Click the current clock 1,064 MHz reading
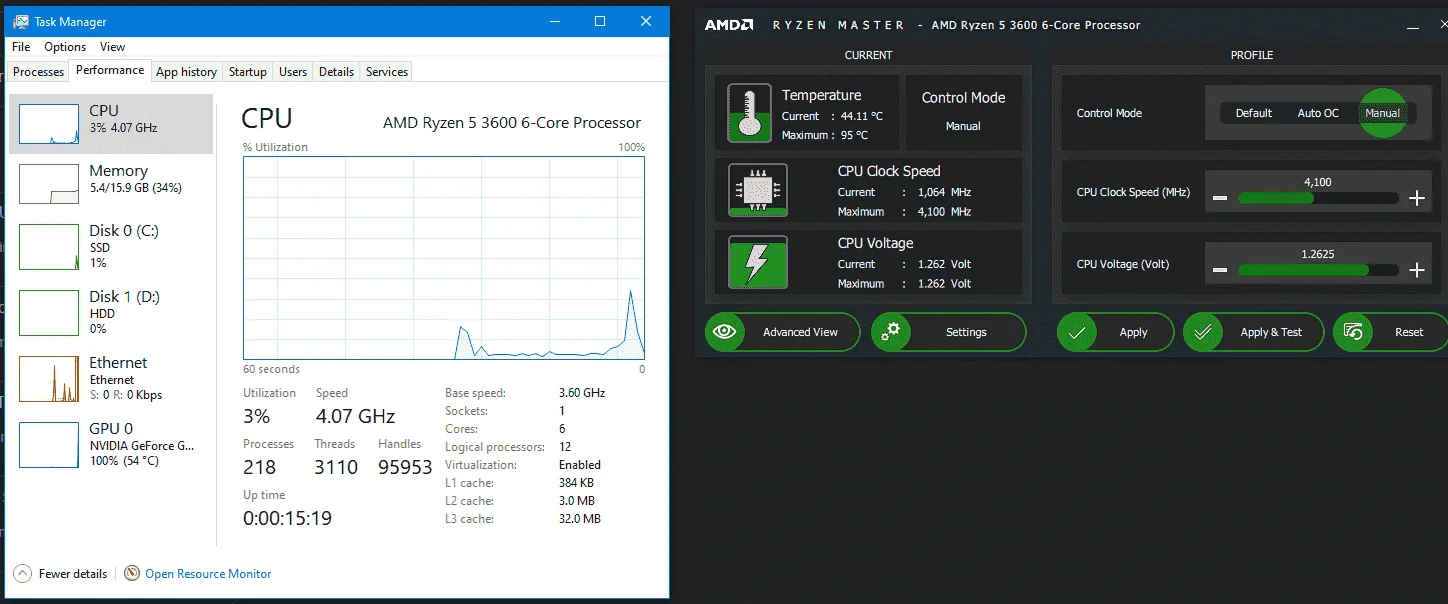The height and width of the screenshot is (604, 1448). [944, 192]
